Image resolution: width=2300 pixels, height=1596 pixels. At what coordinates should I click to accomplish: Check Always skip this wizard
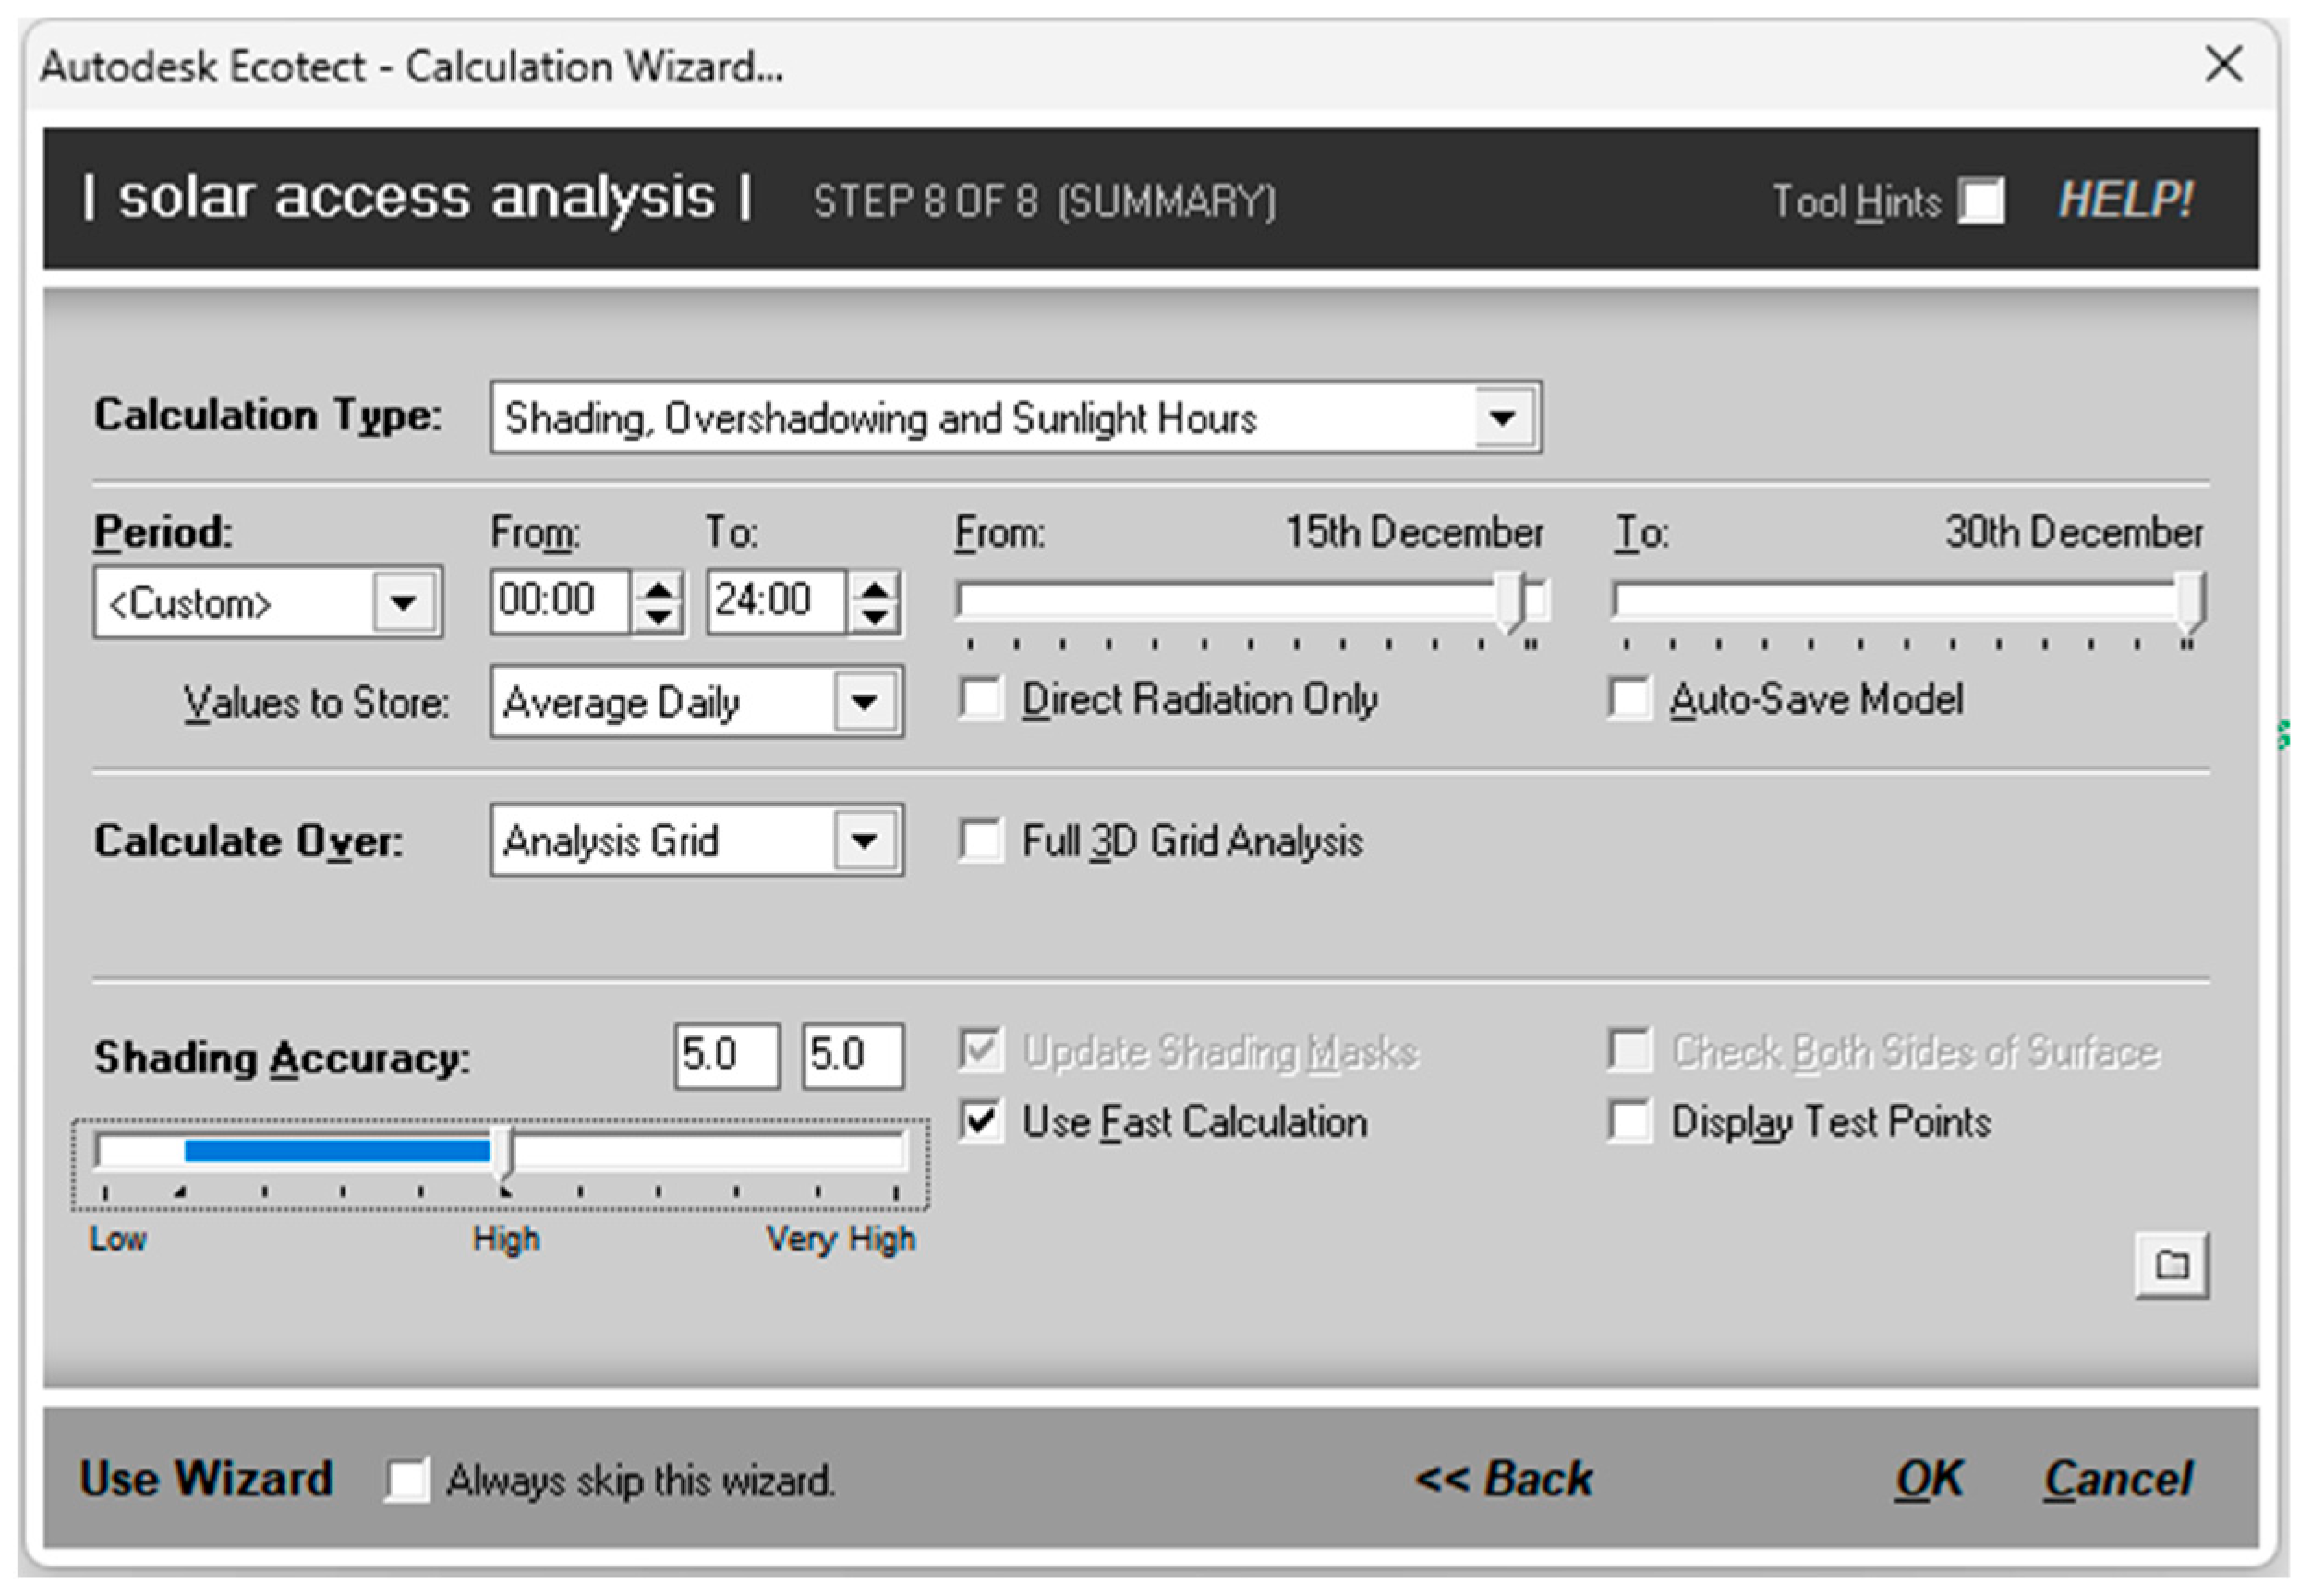pos(407,1479)
